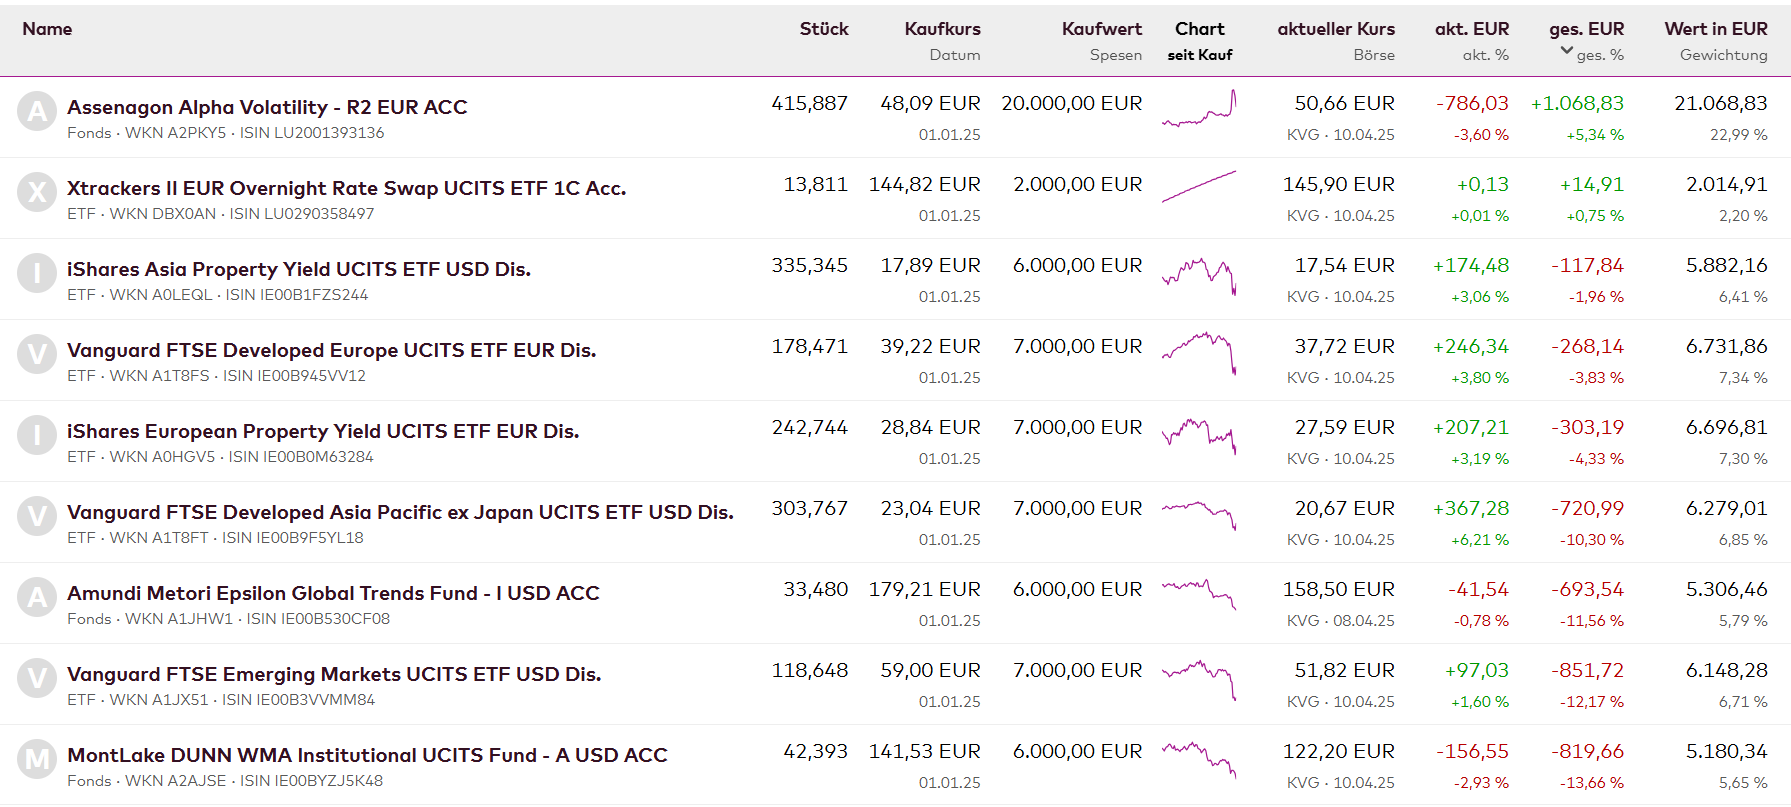Viewport: 1791px width, 807px height.
Task: Click the MontLake DUNN 'M' avatar icon
Action: pyautogui.click(x=37, y=759)
